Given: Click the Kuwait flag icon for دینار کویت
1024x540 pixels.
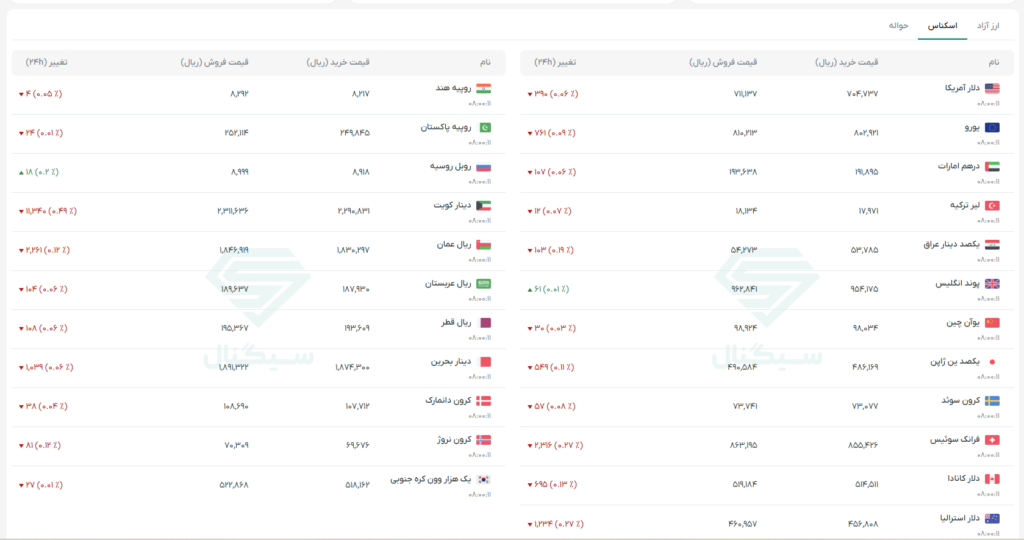Looking at the screenshot, I should [483, 206].
